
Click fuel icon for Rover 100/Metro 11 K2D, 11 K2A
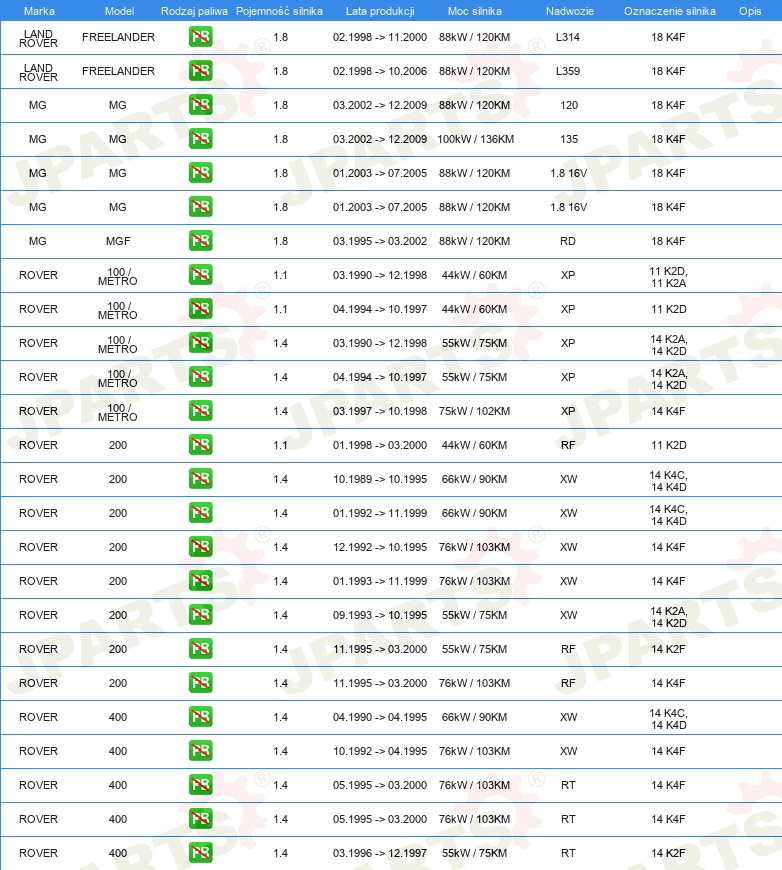pos(200,275)
